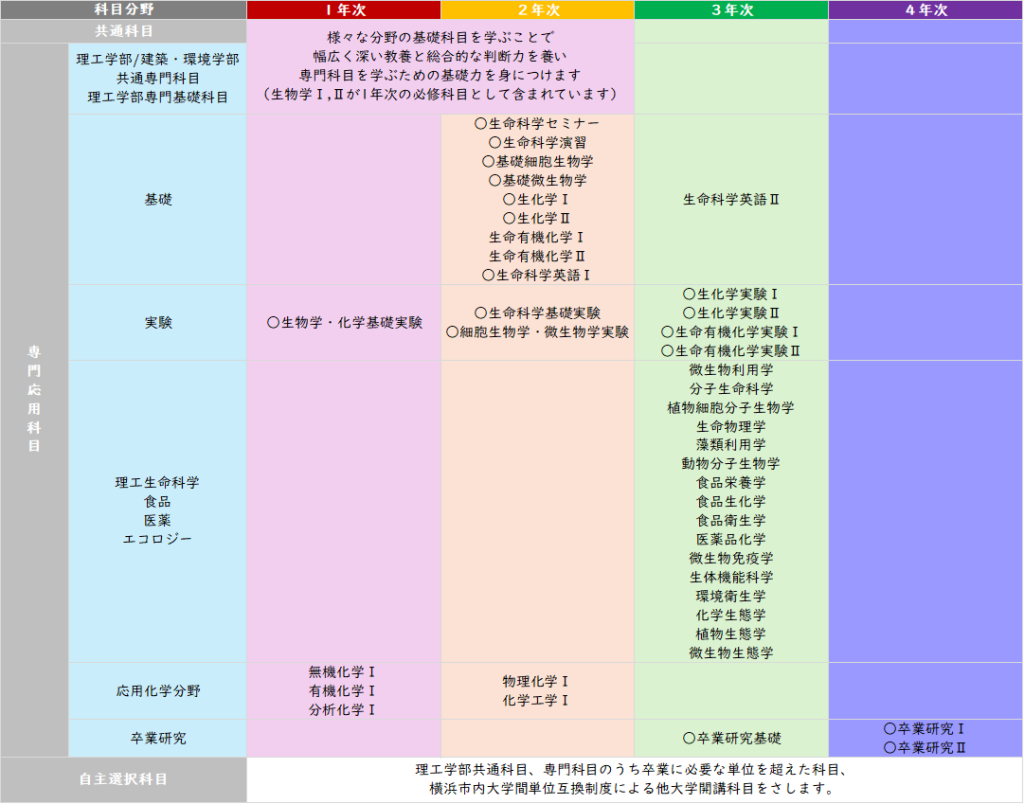Click the 生命科学英語Ⅱ course in year three
Viewport: 1024px width, 804px height.
[731, 199]
